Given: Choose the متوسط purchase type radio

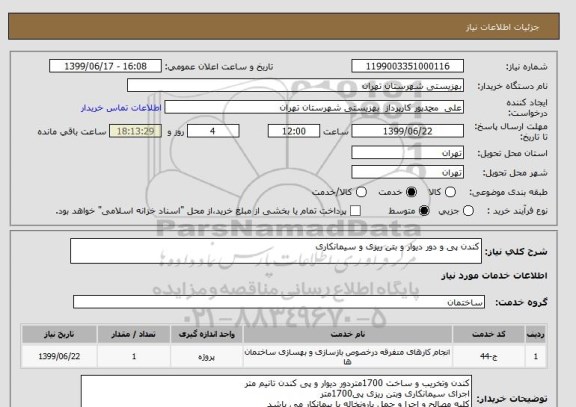Looking at the screenshot, I should [x=424, y=211].
